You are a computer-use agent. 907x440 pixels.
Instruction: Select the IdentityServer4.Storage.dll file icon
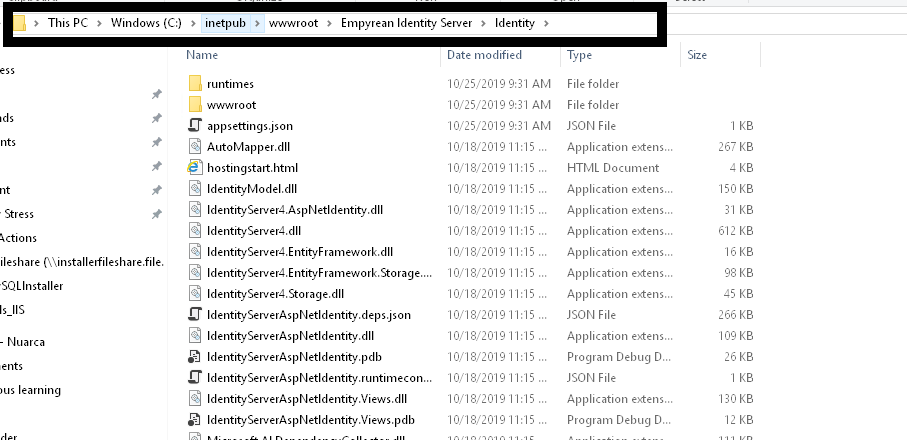coord(196,294)
